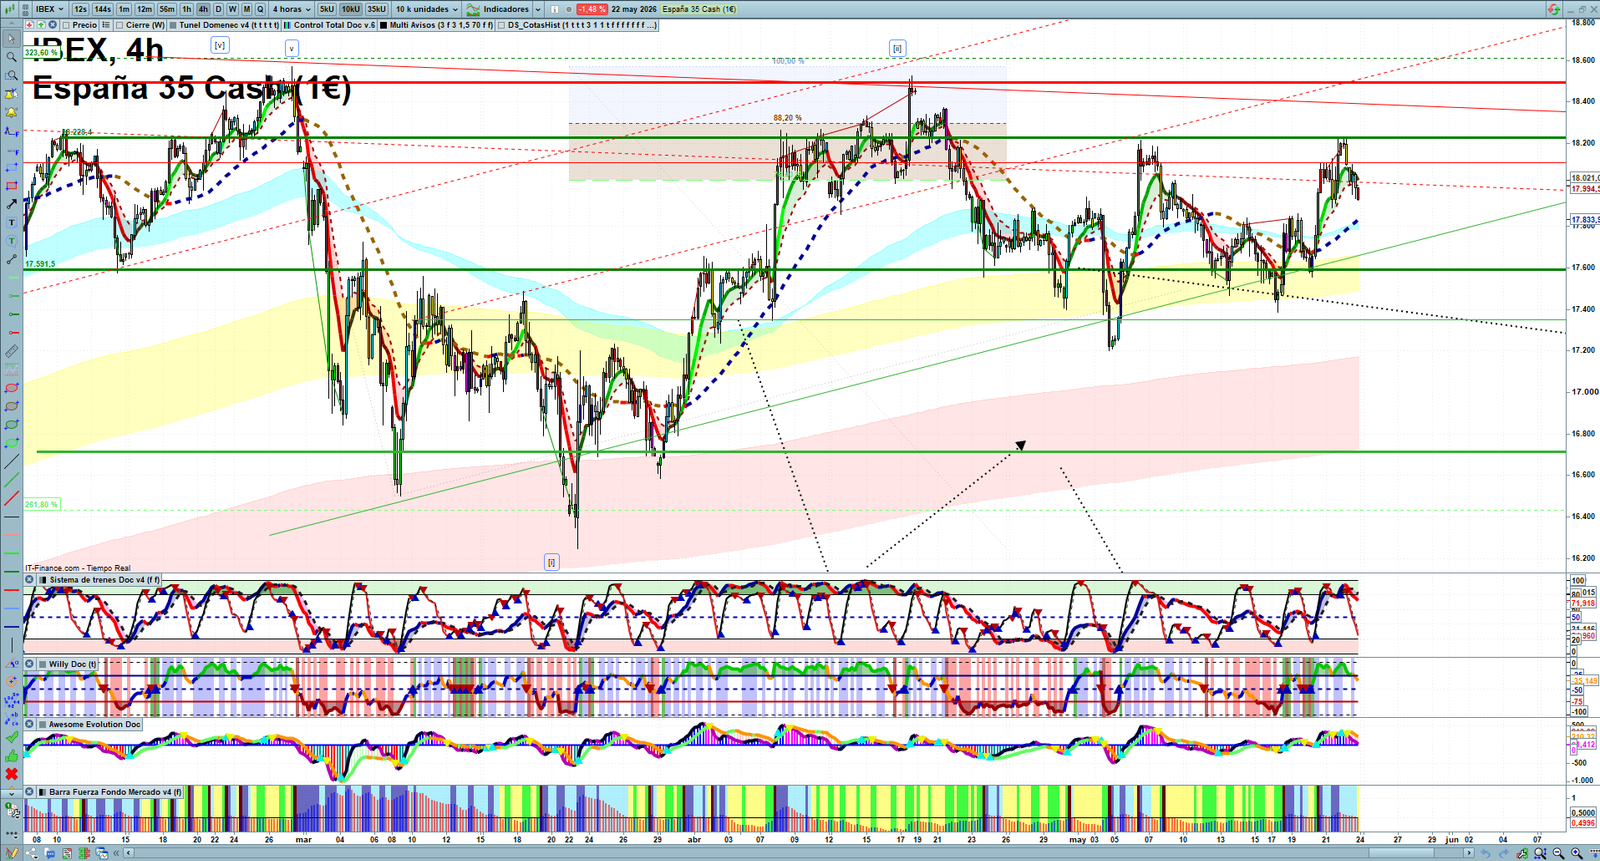Switch to the Q quarterly timeframe

tap(260, 9)
